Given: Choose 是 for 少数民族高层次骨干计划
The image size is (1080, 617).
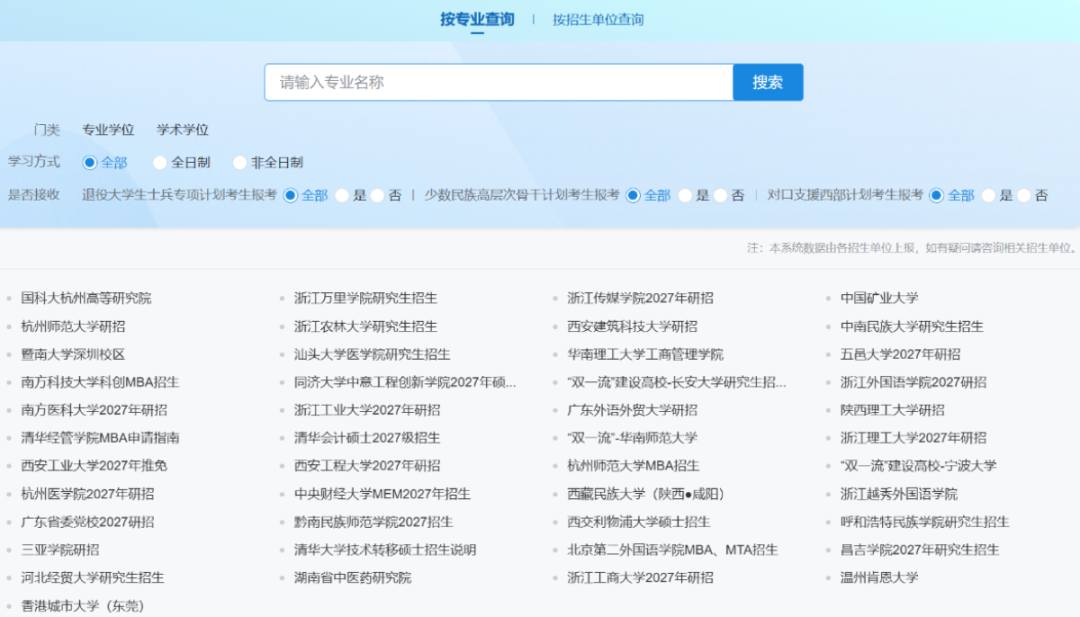Looking at the screenshot, I should pos(685,196).
